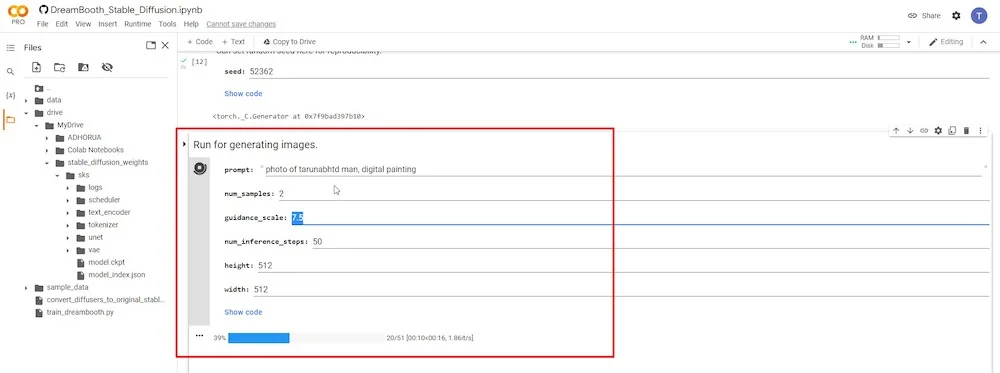
Task: Click the seed input field
Action: [x=619, y=72]
